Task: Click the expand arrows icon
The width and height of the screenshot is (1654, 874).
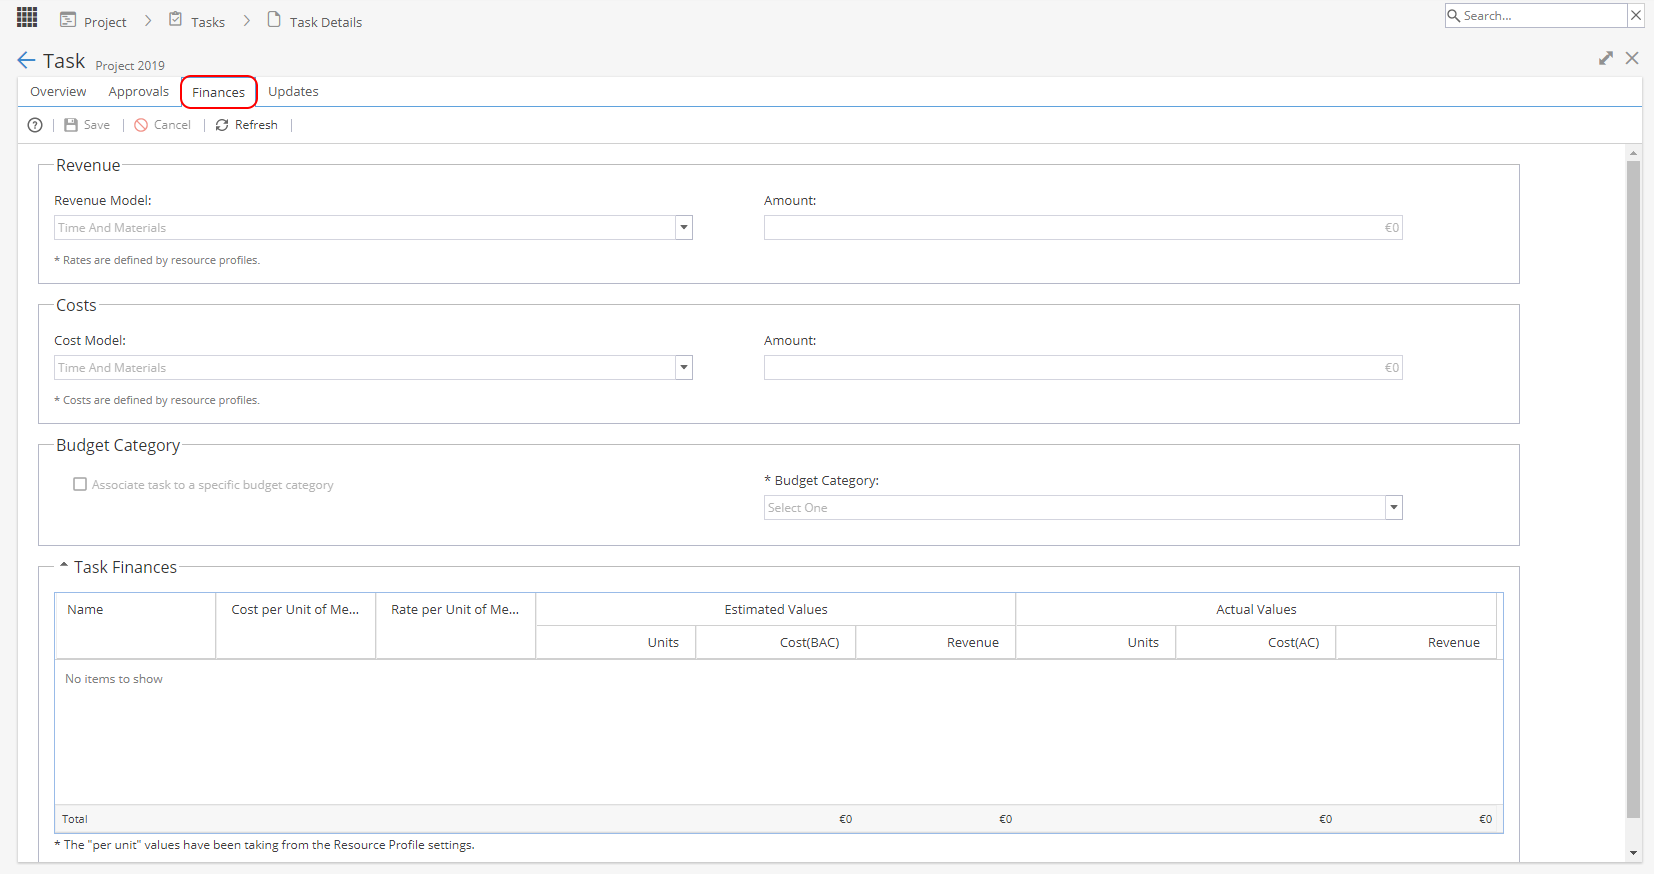Action: pyautogui.click(x=1606, y=58)
